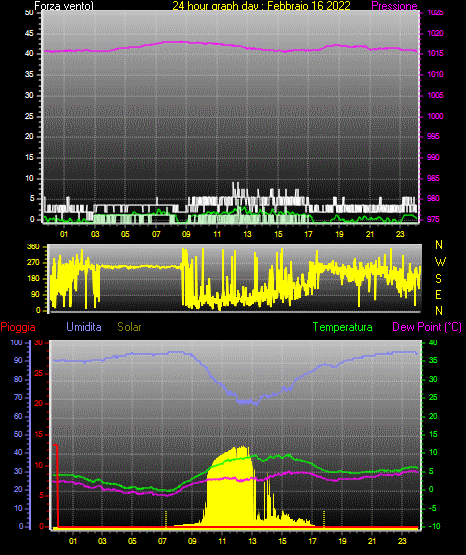The image size is (466, 555).
Task: Click the Temperatura legend label
Action: click(343, 327)
